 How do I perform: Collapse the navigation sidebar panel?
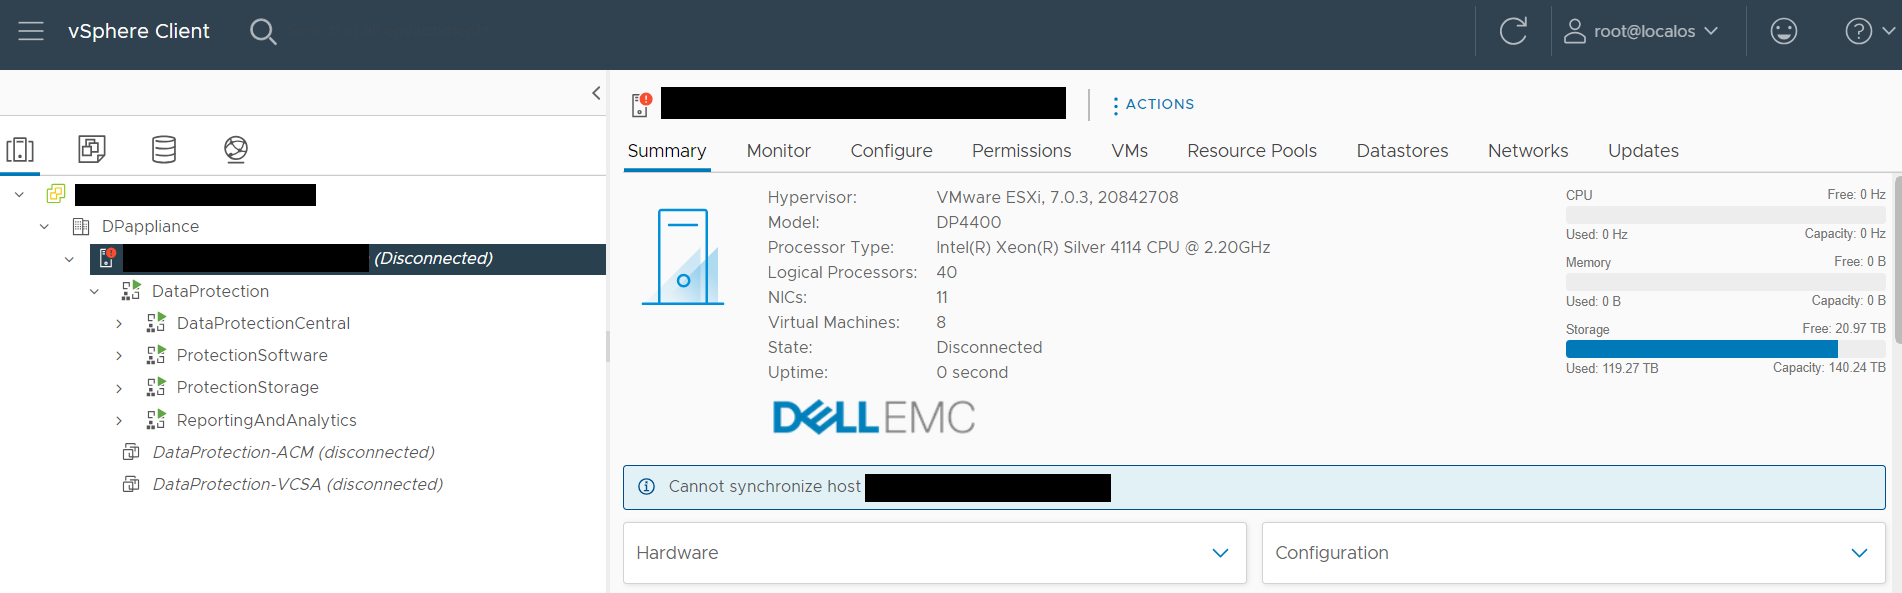click(x=596, y=93)
